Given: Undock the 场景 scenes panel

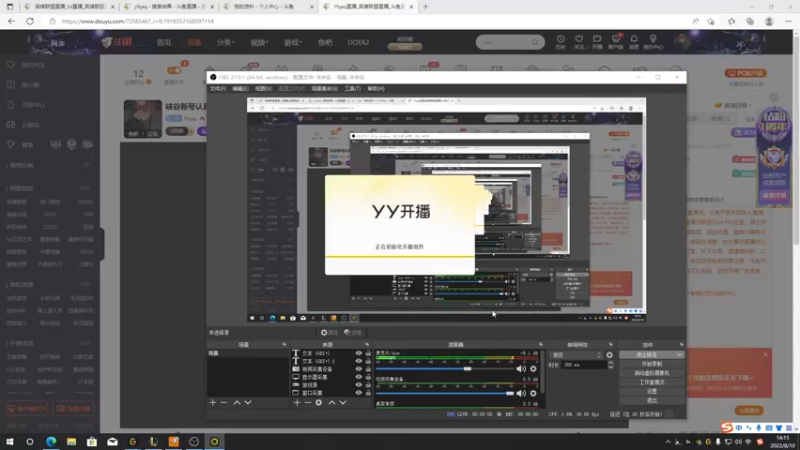Looking at the screenshot, I should point(284,345).
